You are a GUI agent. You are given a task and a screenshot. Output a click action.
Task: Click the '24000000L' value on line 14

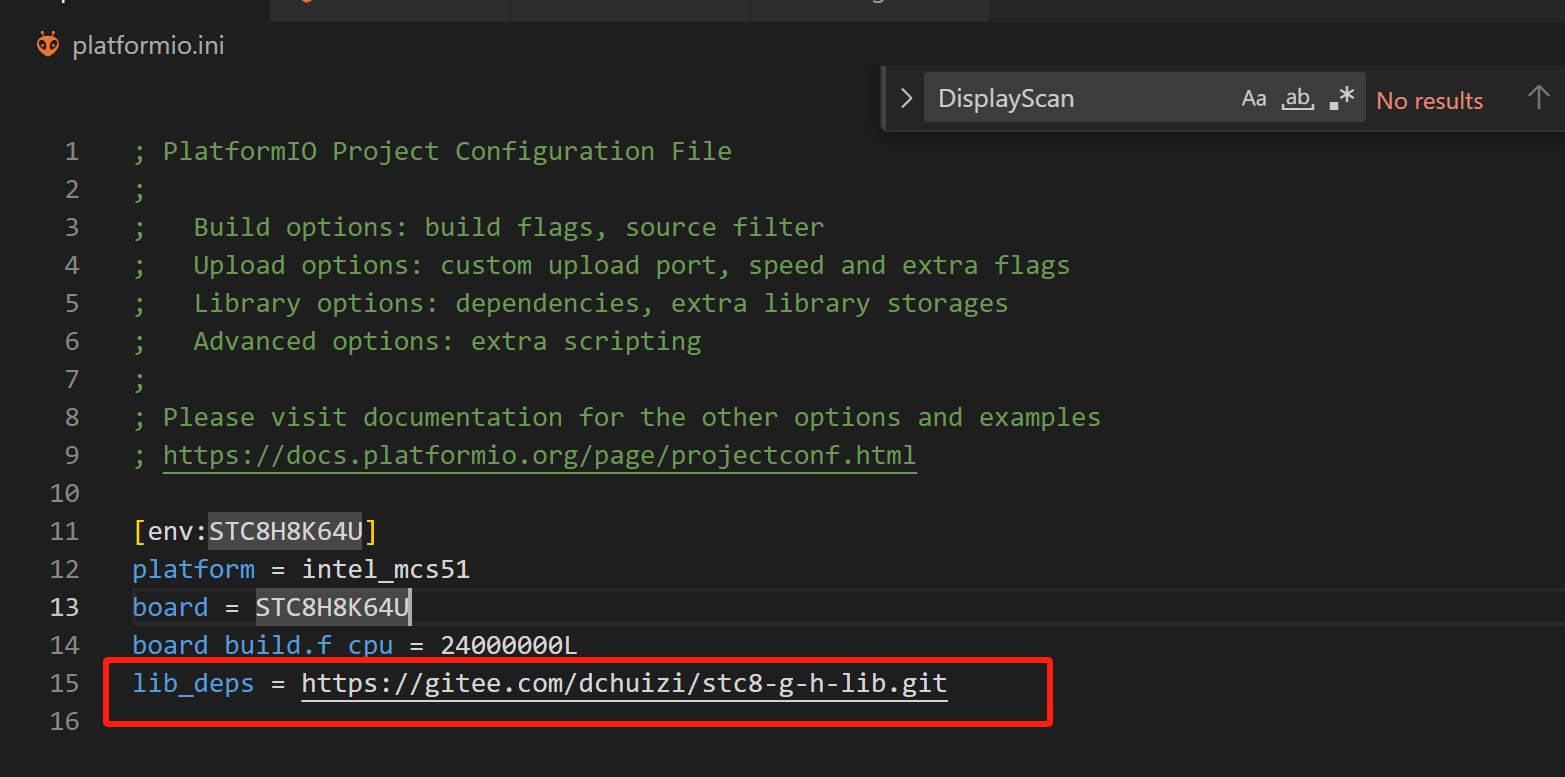coord(508,646)
